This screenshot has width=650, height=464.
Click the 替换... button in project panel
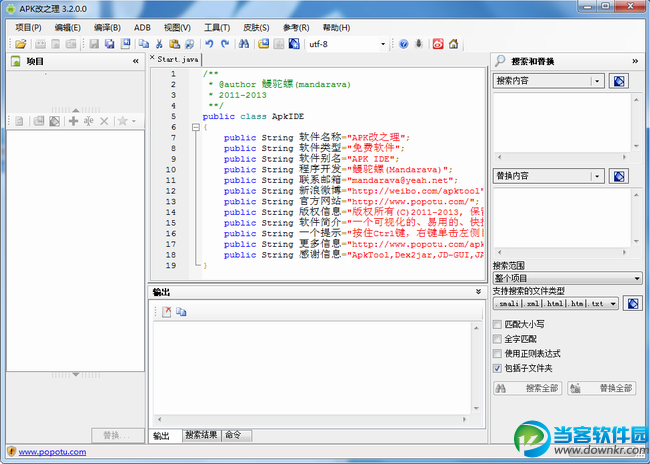118,435
